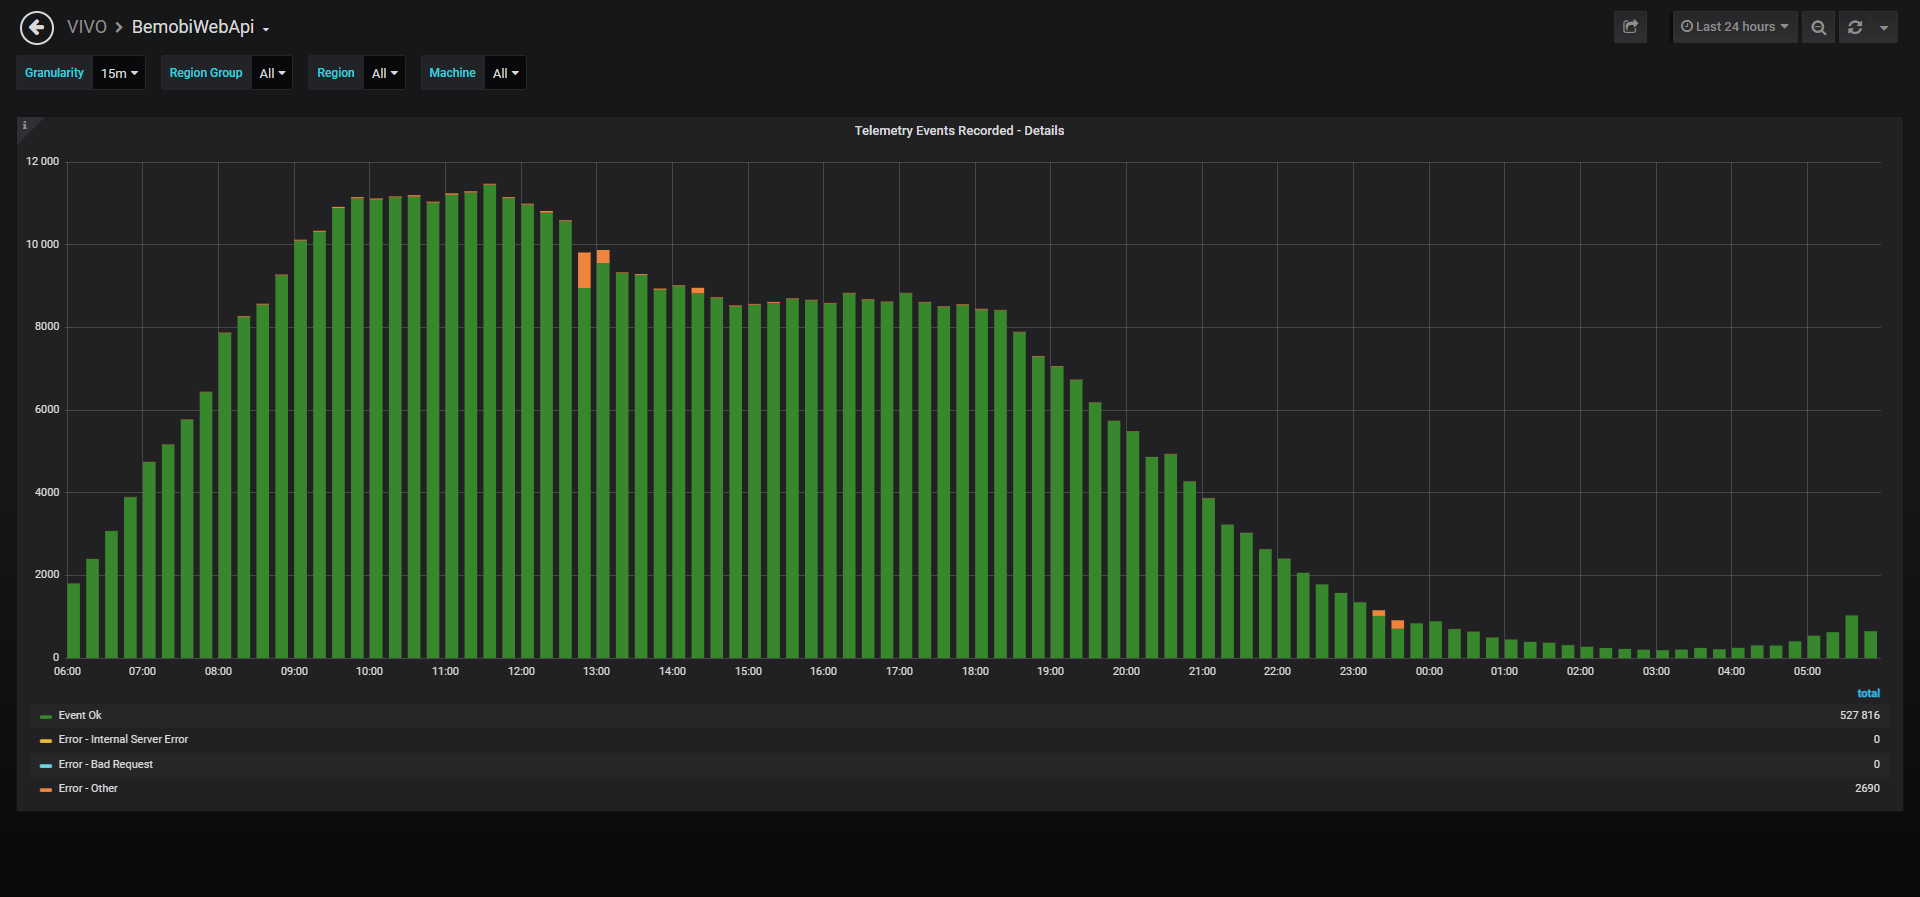Click the Event Ok total value 527 816
The image size is (1920, 897).
tap(1860, 715)
